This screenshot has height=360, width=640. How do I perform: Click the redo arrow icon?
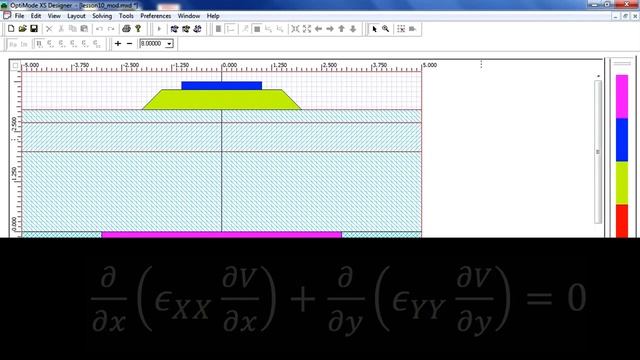(x=111, y=29)
